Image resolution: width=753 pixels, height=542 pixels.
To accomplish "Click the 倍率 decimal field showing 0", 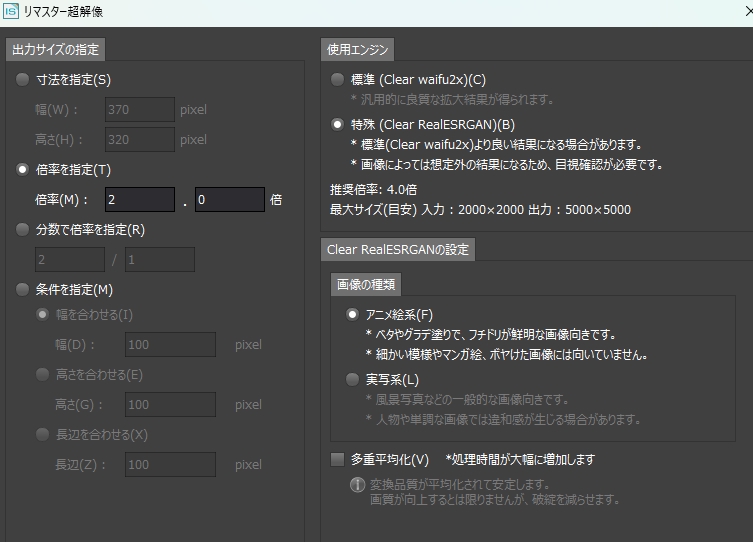I will pos(230,199).
